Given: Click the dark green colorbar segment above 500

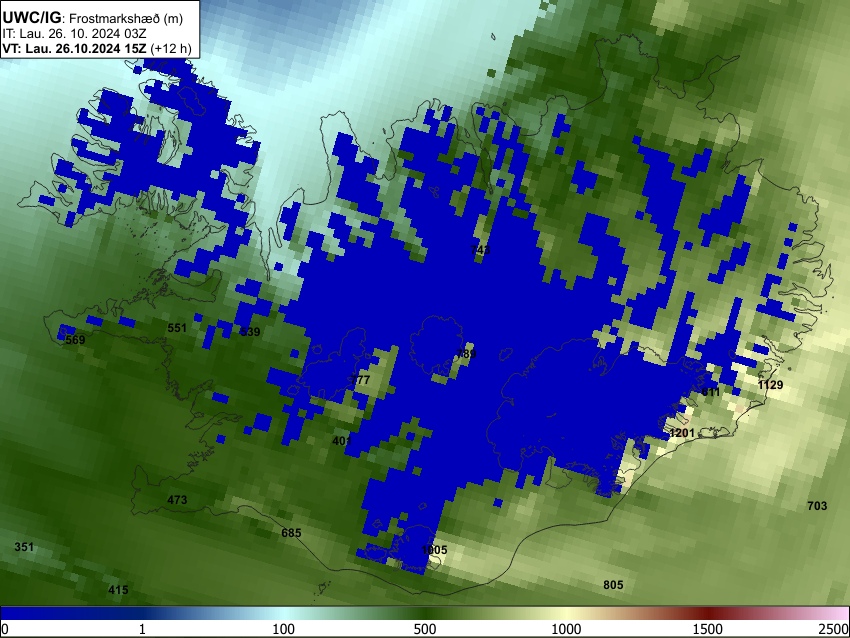Looking at the screenshot, I should pos(425,613).
